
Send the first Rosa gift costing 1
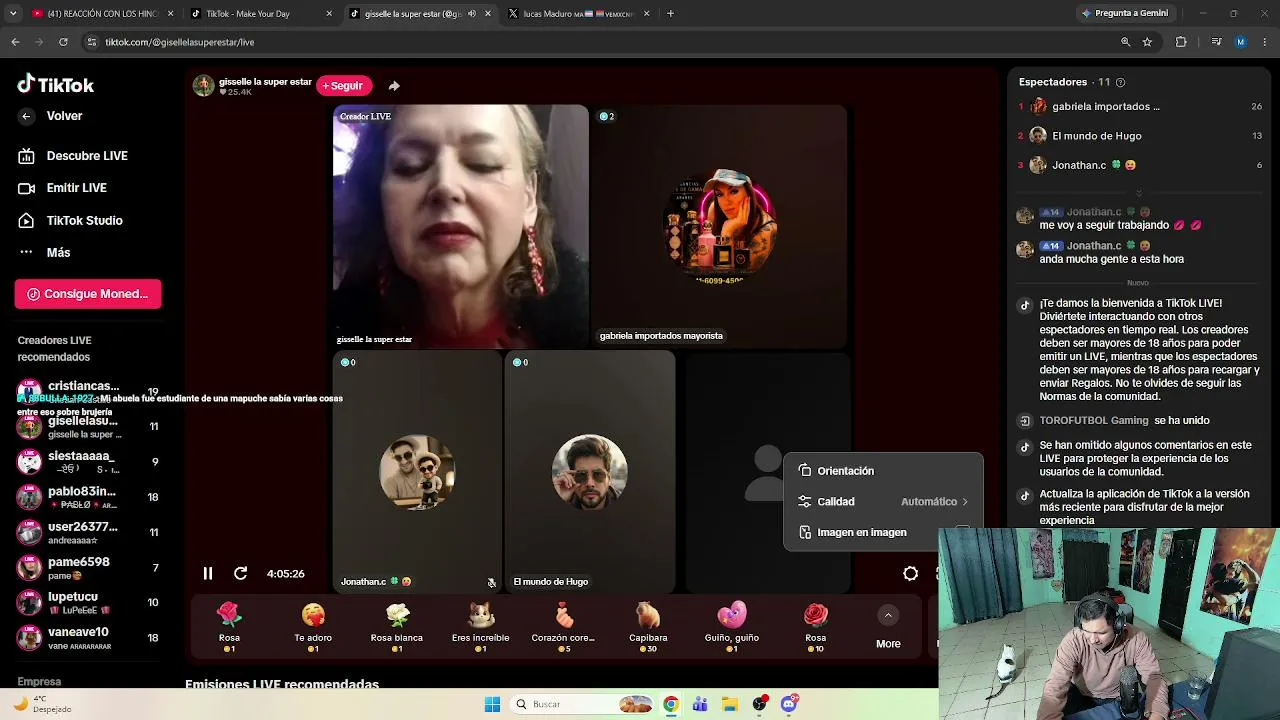click(229, 628)
